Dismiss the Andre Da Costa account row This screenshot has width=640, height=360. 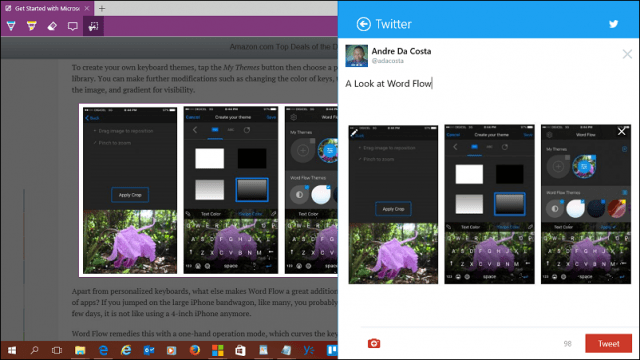(627, 54)
